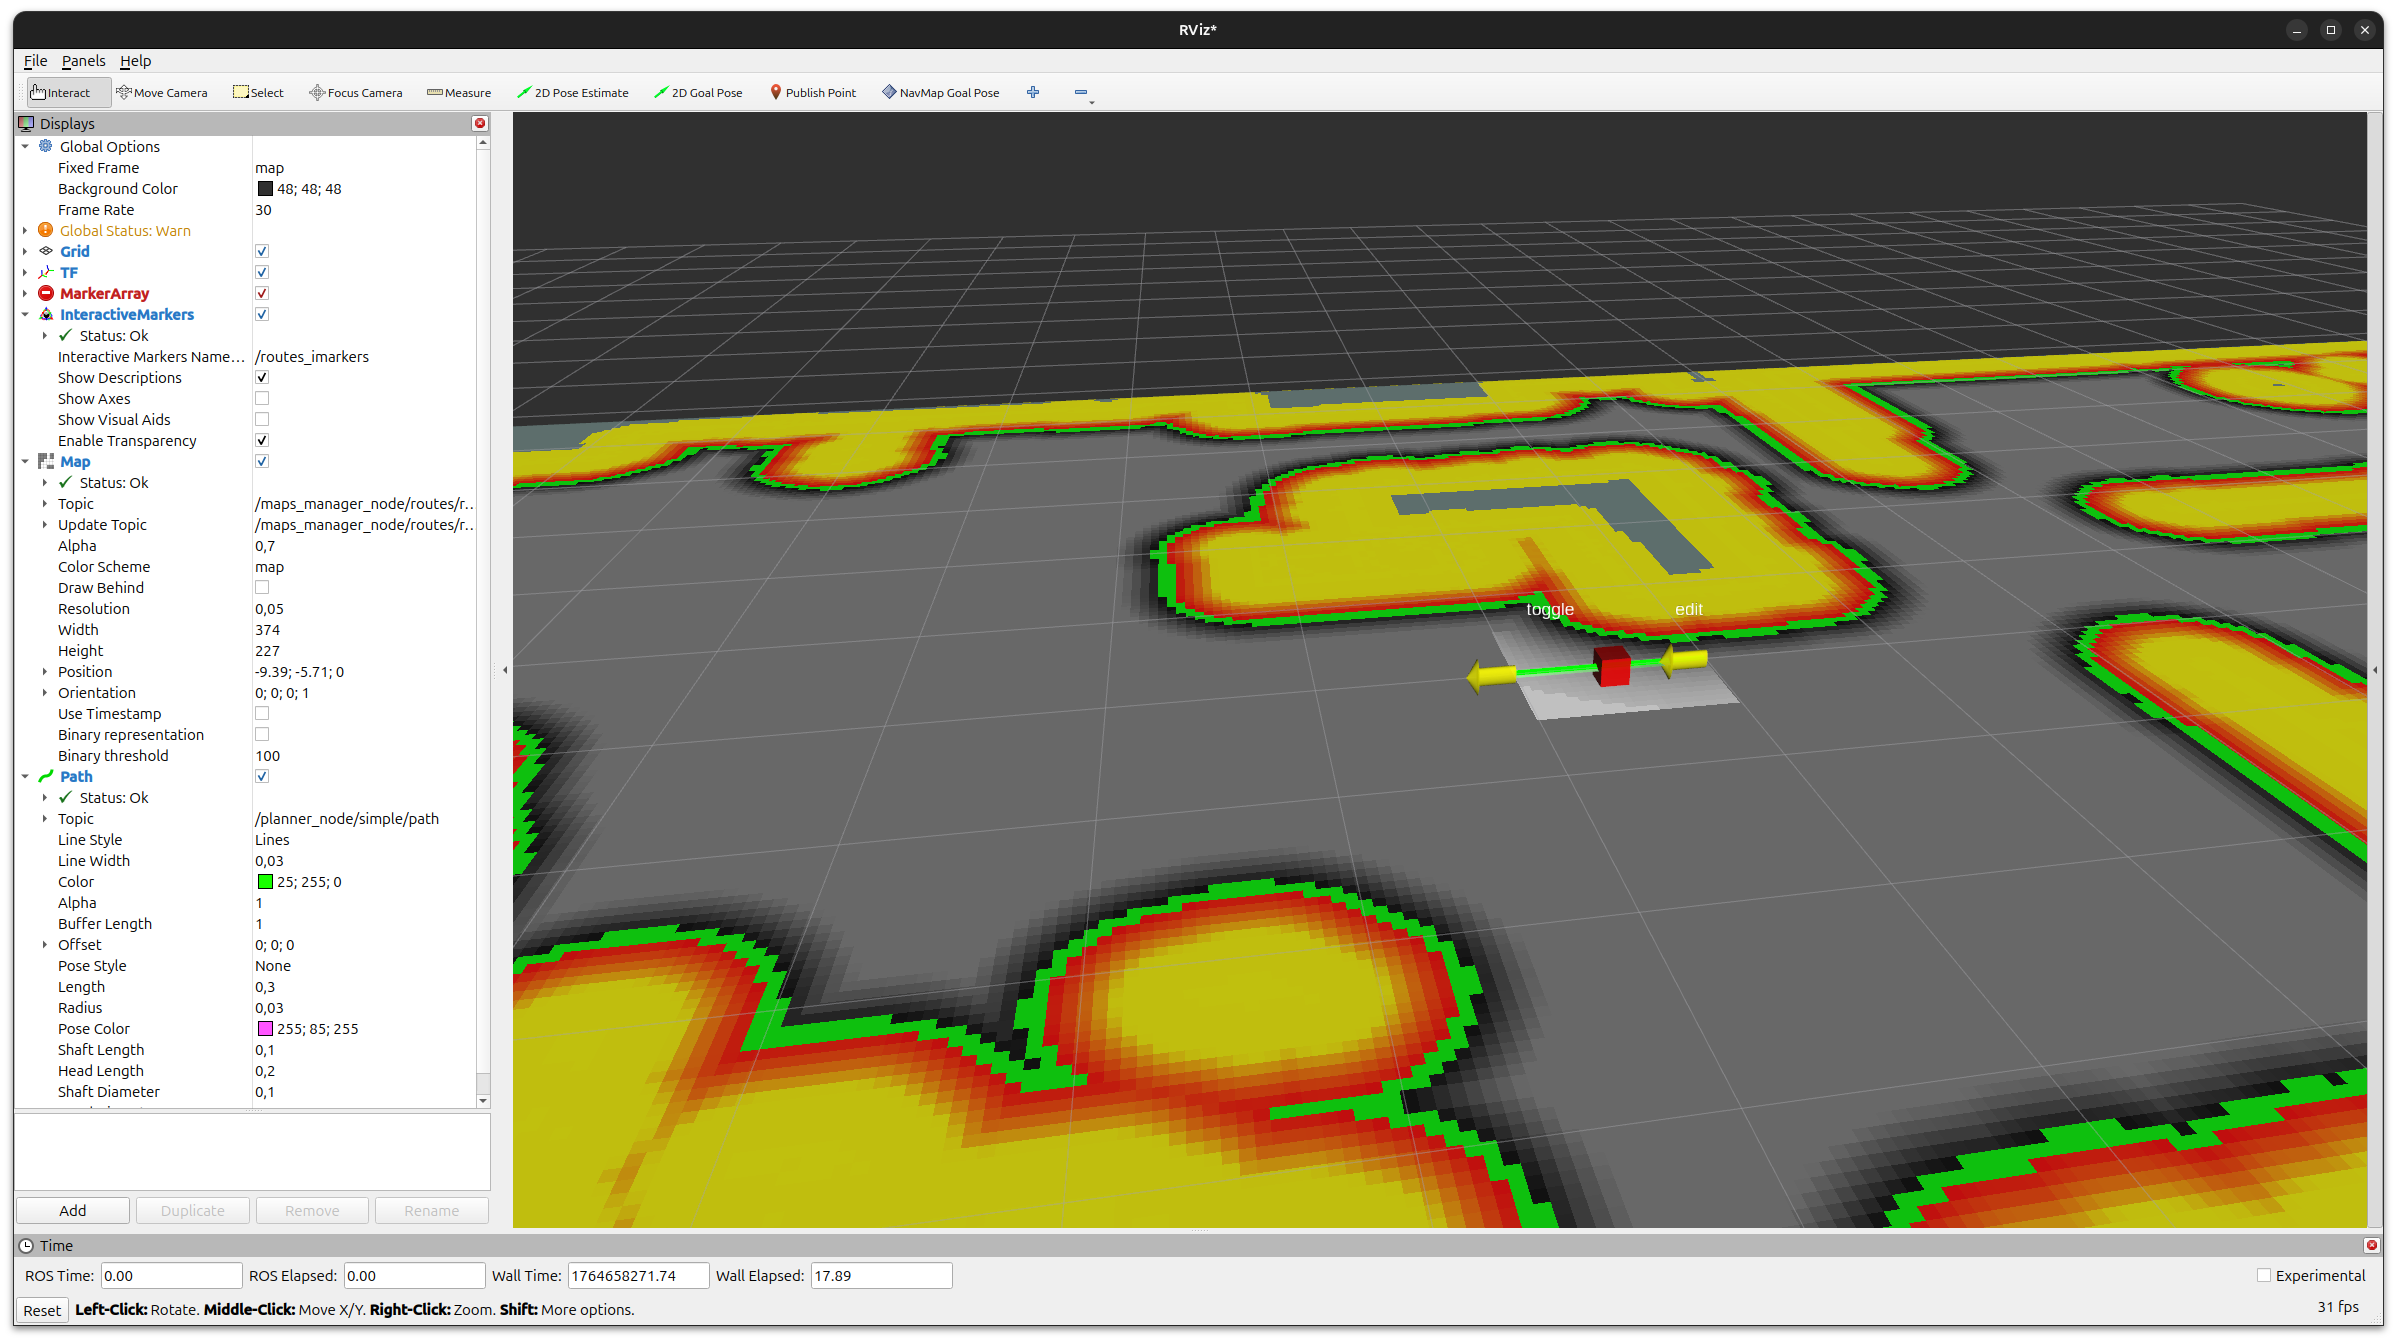Activate the Focus Camera tool
This screenshot has width=2397, height=1342.
click(356, 93)
